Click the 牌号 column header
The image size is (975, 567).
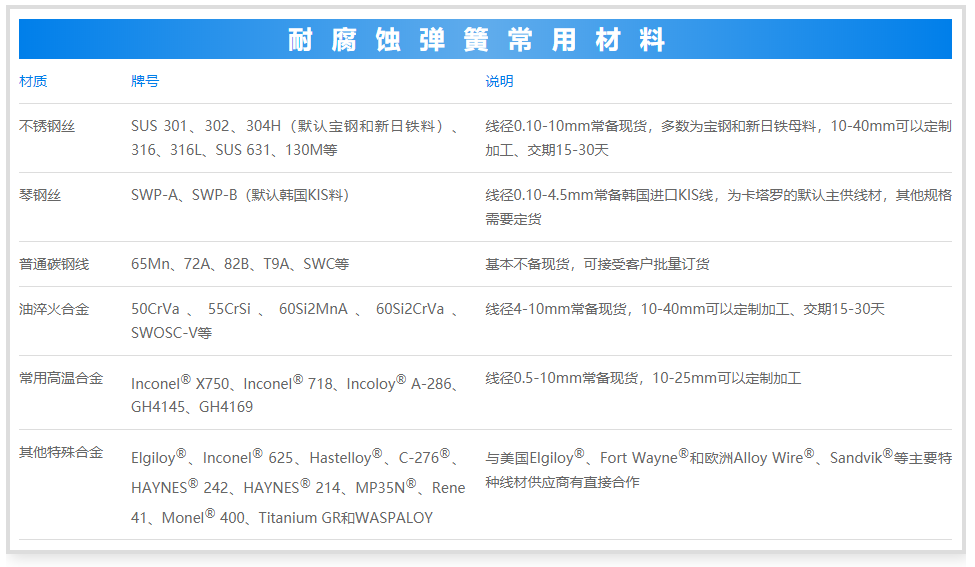pyautogui.click(x=145, y=82)
